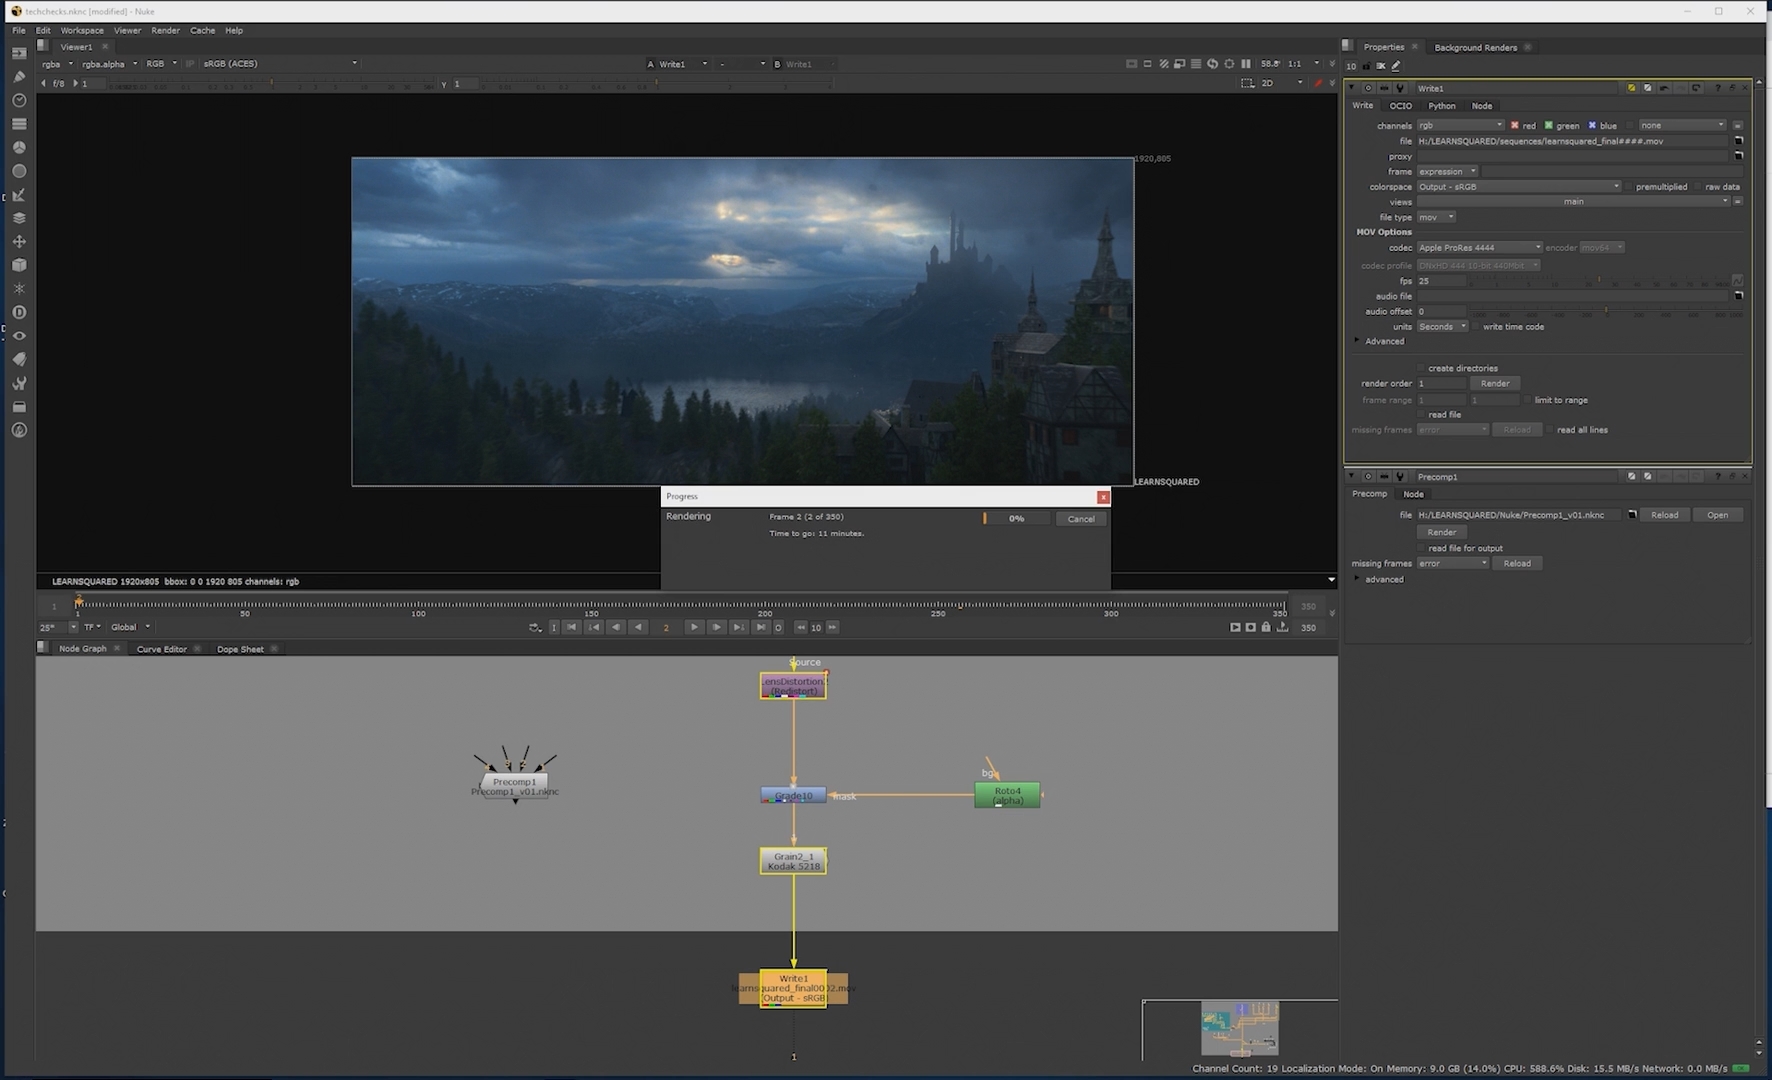Click the fps slider in MOV Options
The image size is (1772, 1080).
[1599, 281]
